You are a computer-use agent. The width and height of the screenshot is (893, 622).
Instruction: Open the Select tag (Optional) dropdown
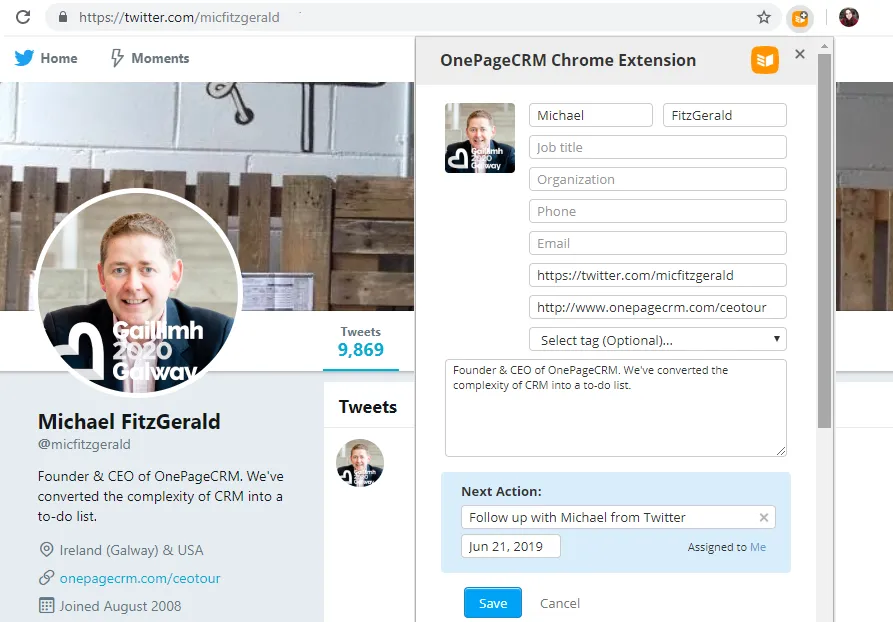658,339
